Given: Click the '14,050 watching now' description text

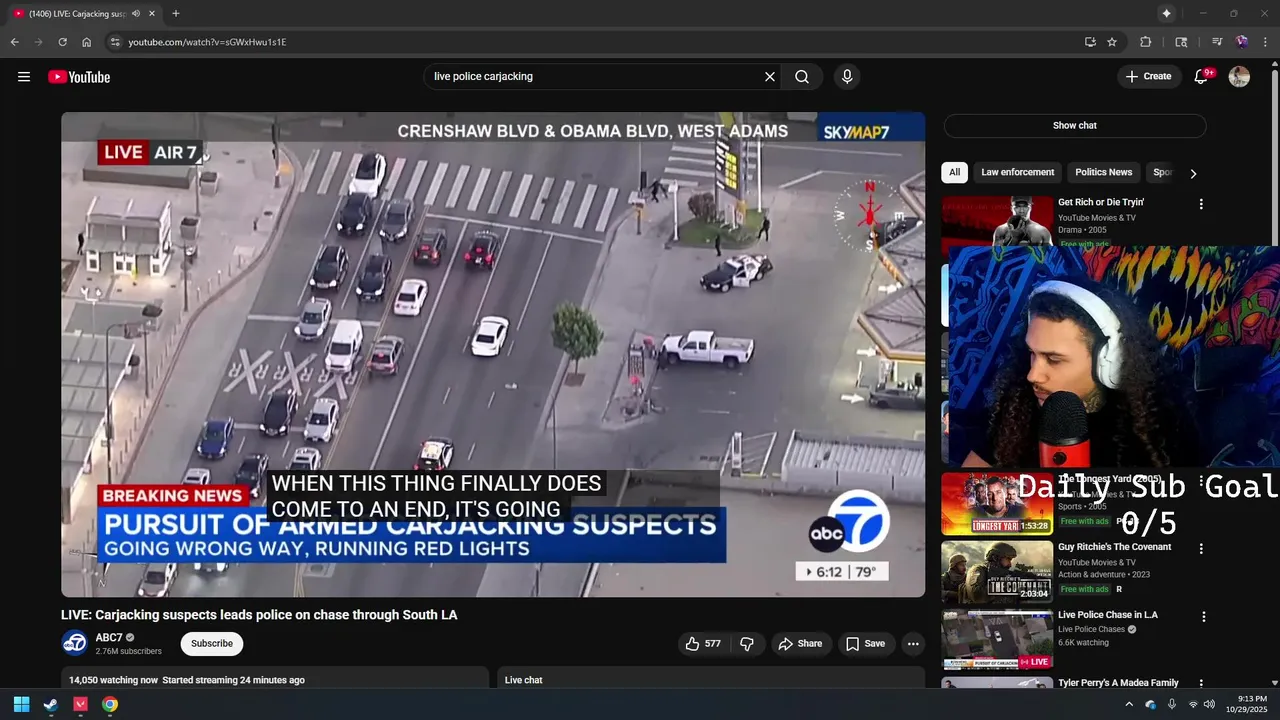Looking at the screenshot, I should [113, 680].
